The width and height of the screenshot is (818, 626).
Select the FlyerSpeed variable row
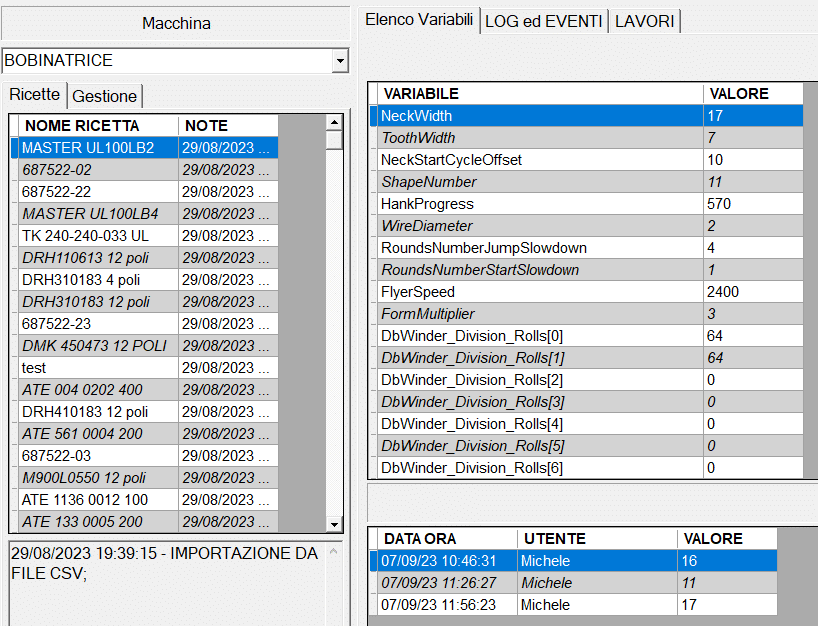click(x=418, y=292)
